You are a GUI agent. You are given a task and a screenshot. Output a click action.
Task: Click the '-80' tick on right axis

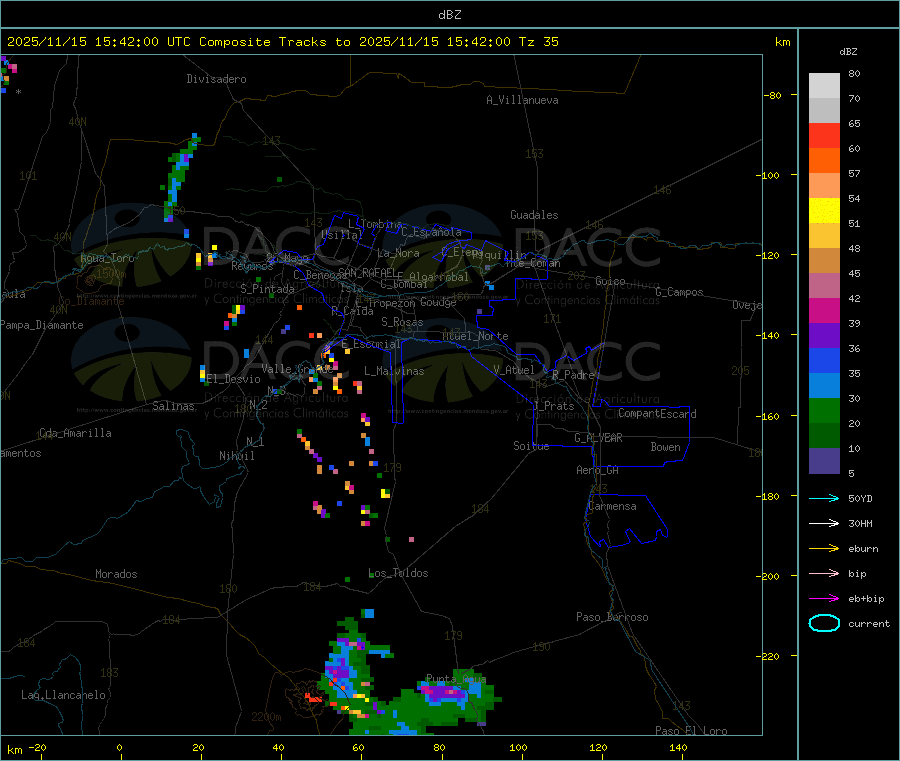[x=773, y=95]
